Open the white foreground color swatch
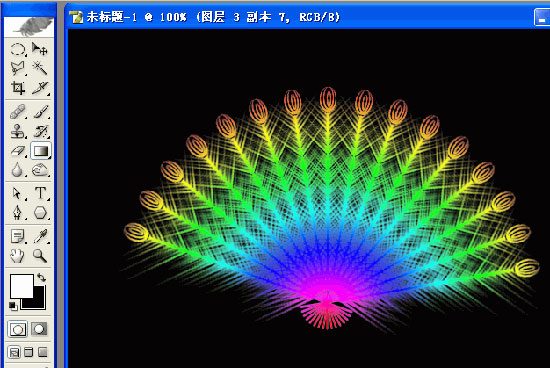 [21, 286]
